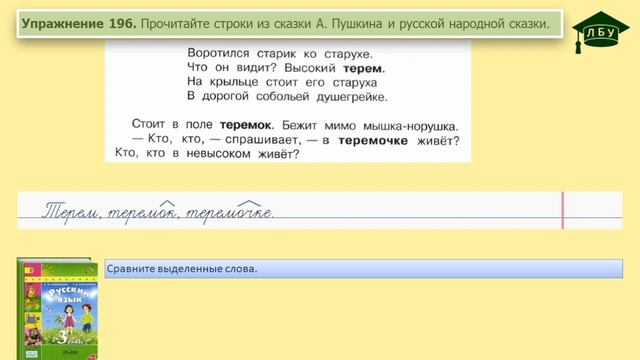Click the bold word 'терем.'
640x360 pixels.
[364, 69]
